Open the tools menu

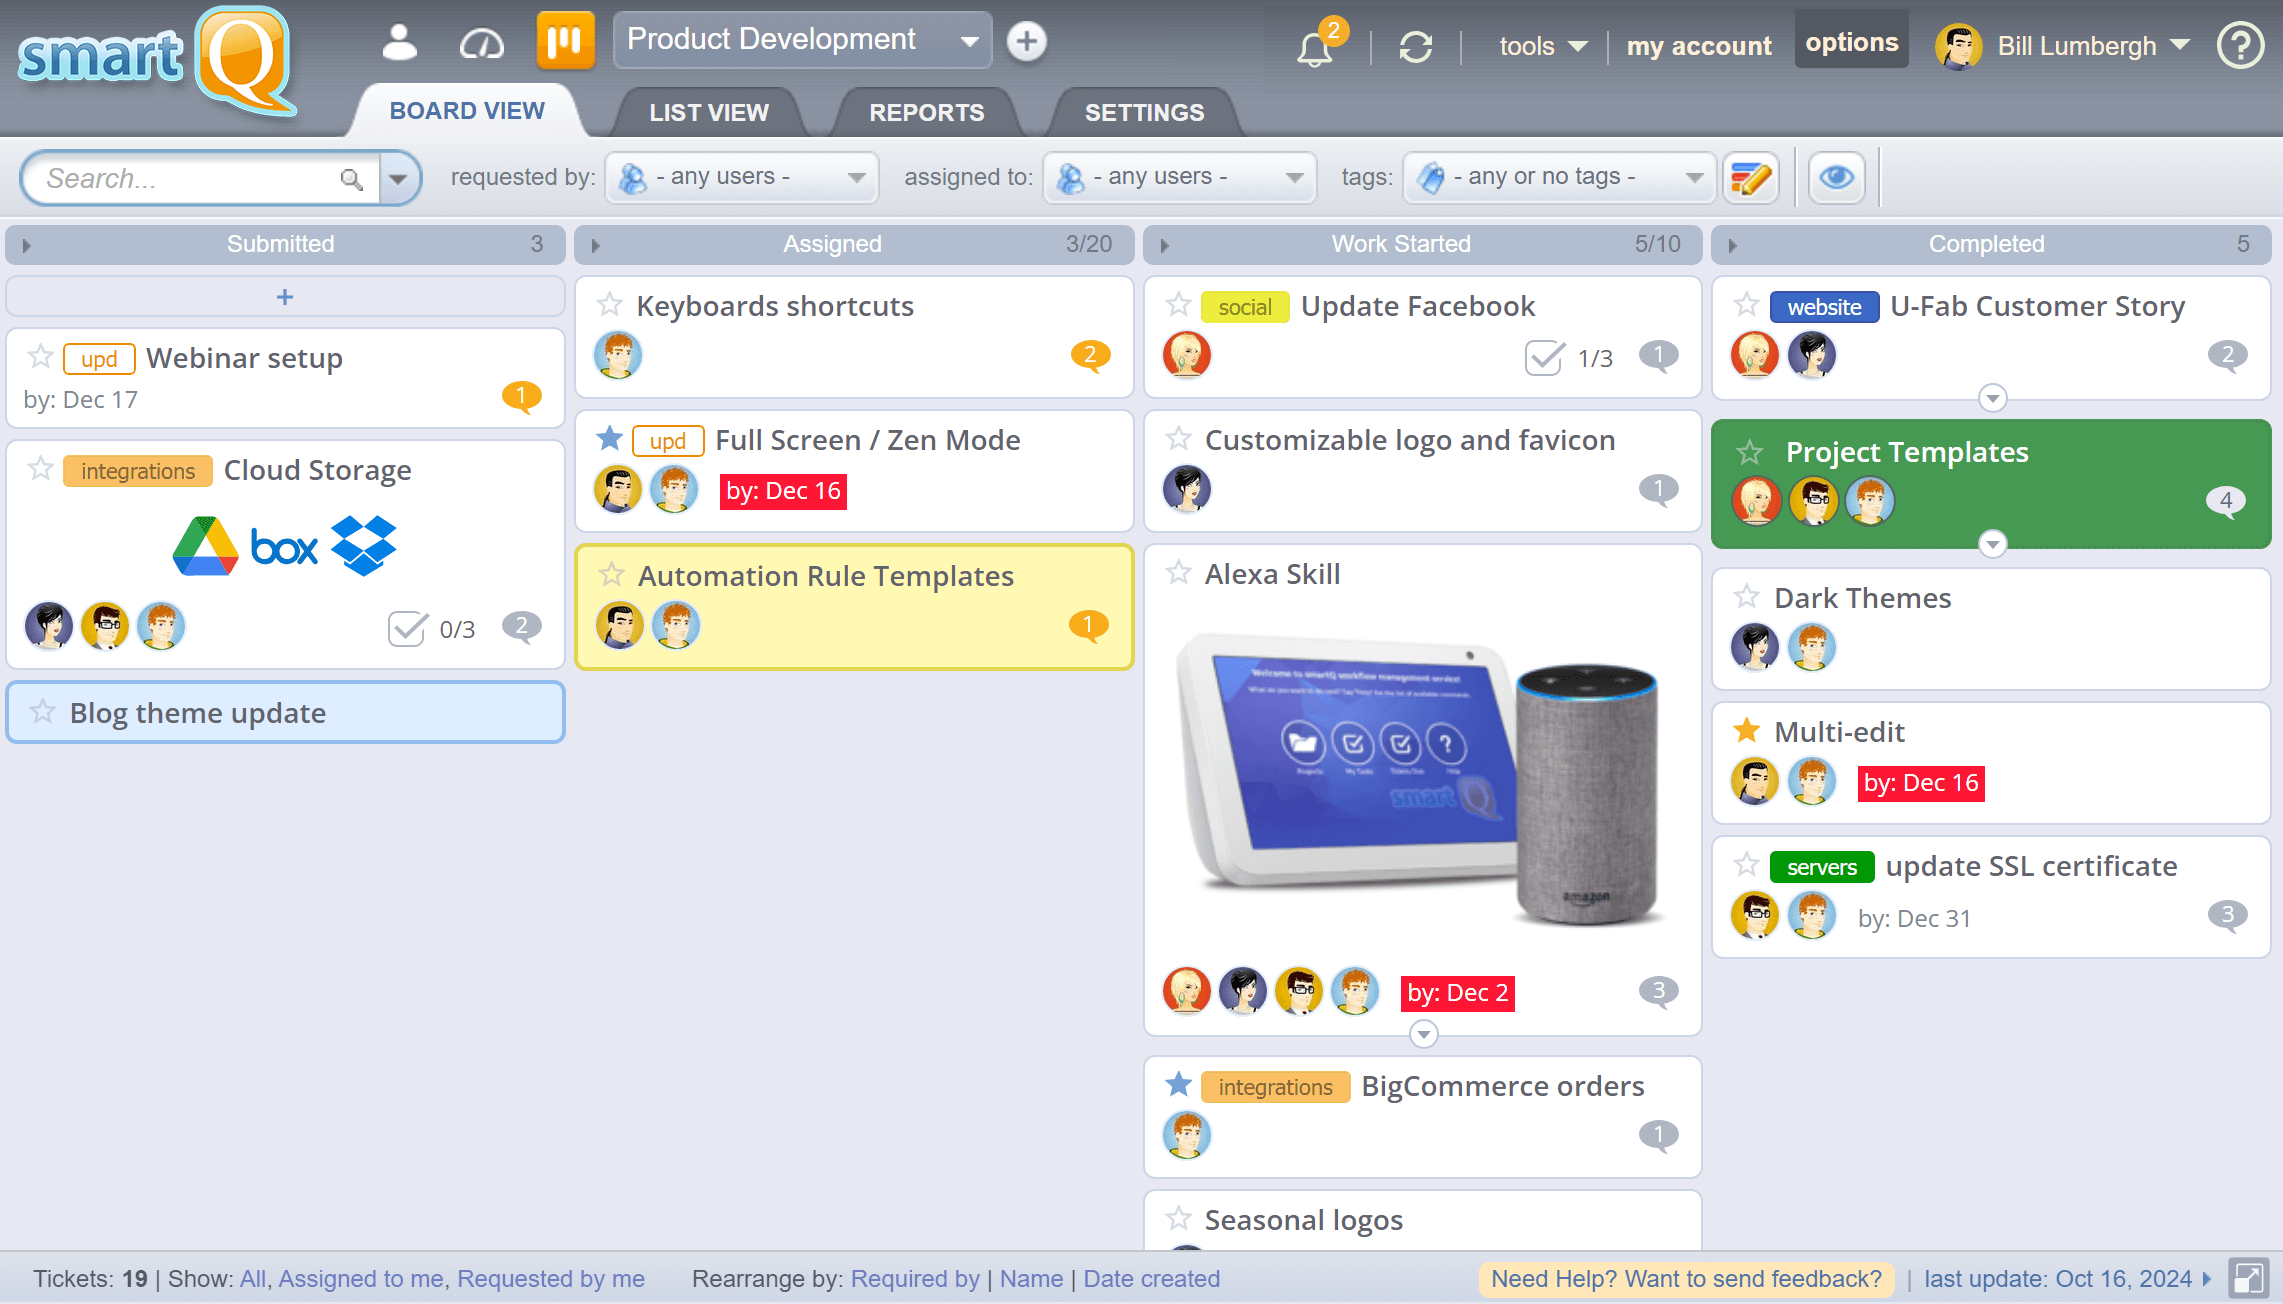(1543, 46)
